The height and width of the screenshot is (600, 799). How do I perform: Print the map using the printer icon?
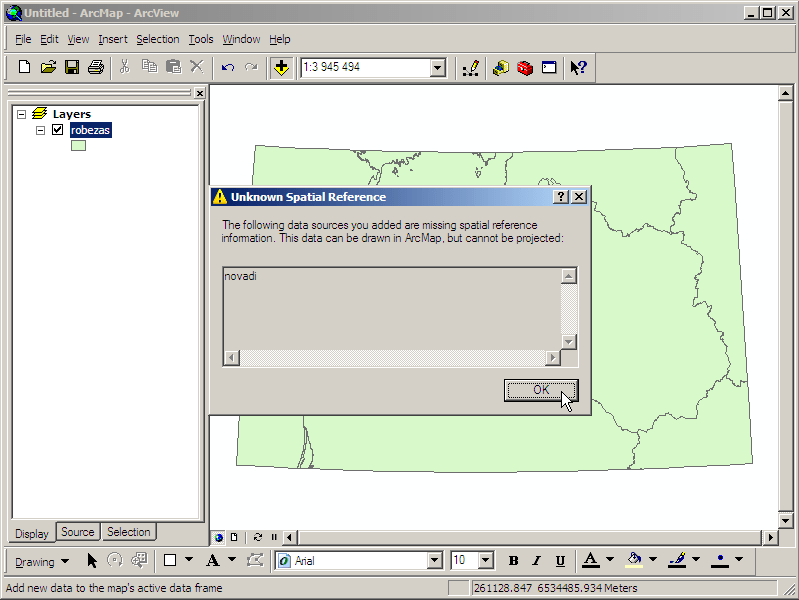point(96,67)
